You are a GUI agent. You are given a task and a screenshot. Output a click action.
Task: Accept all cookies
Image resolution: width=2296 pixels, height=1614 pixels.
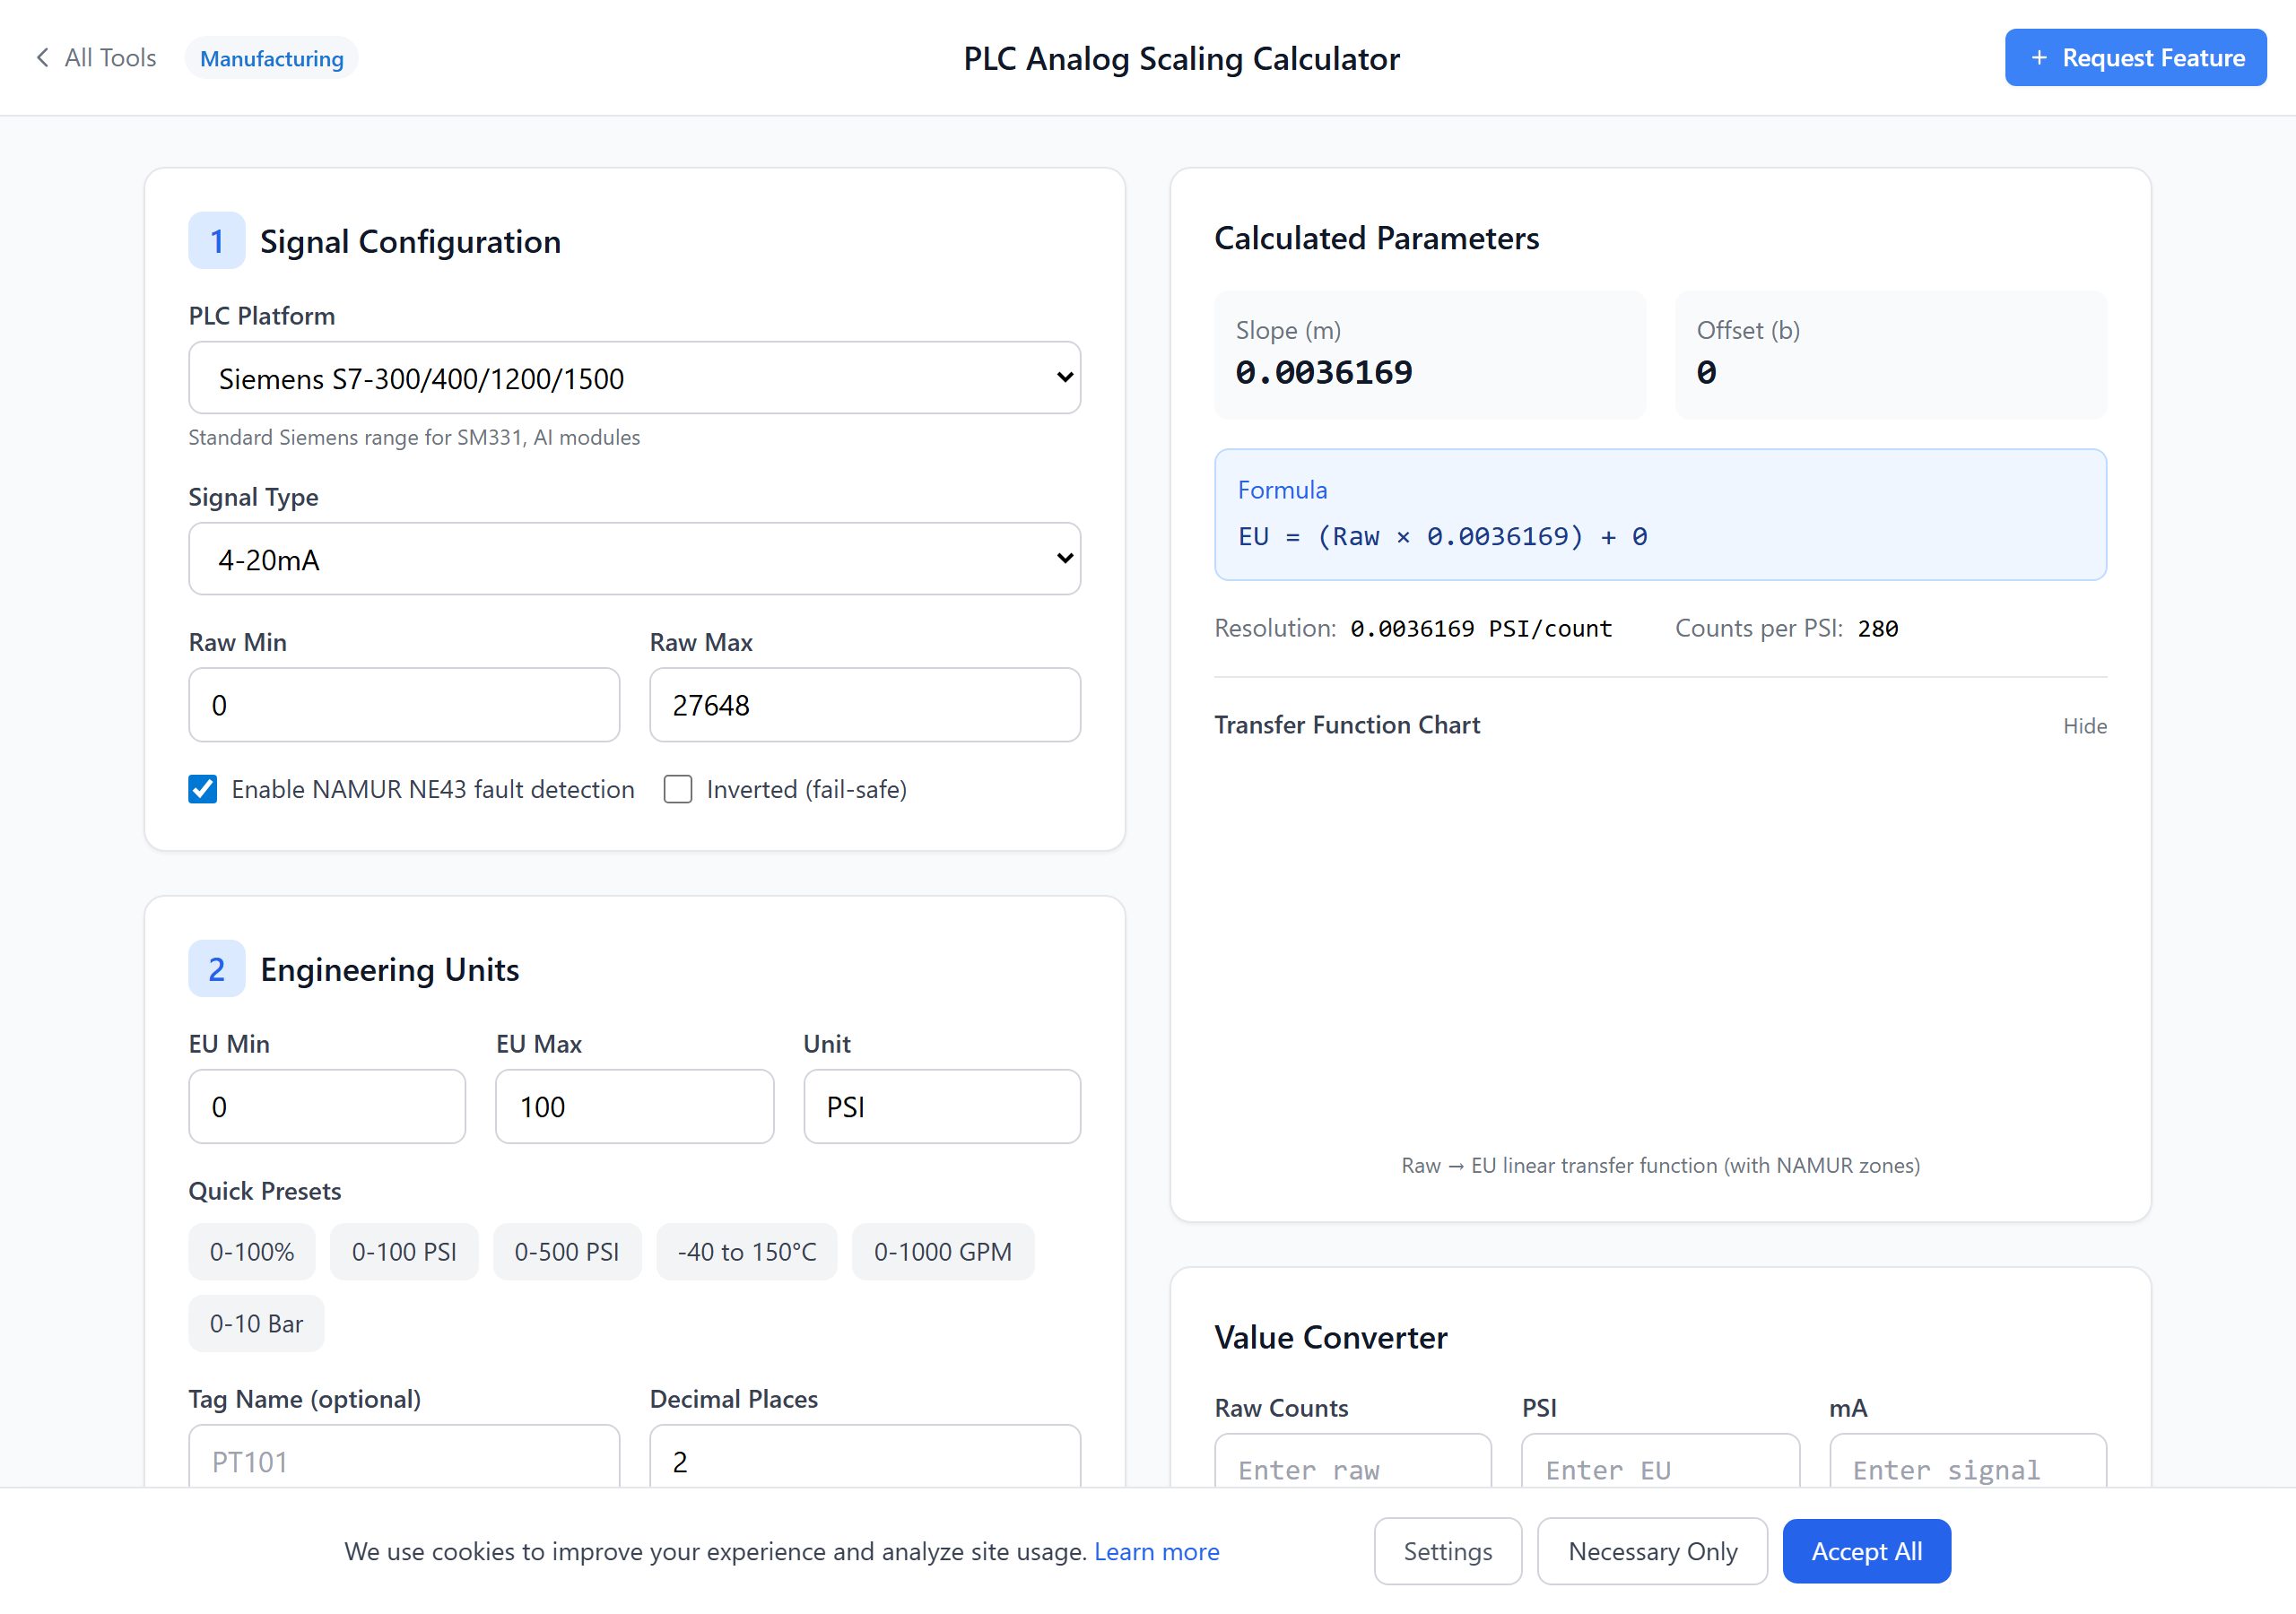1865,1550
